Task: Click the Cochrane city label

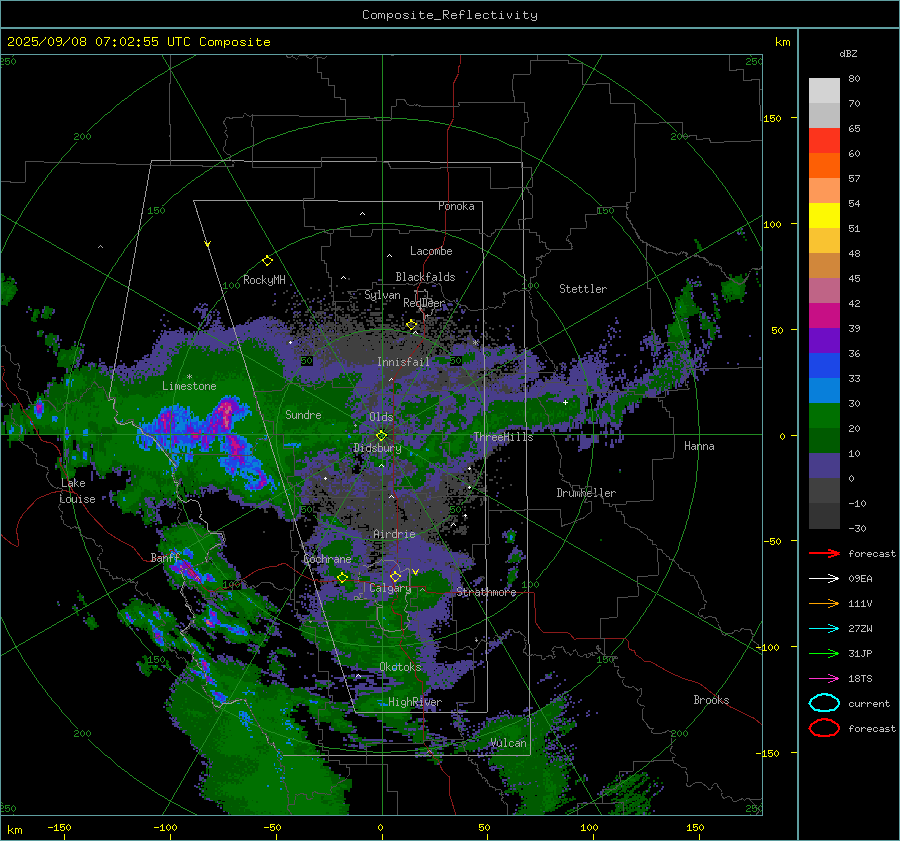Action: click(x=327, y=559)
